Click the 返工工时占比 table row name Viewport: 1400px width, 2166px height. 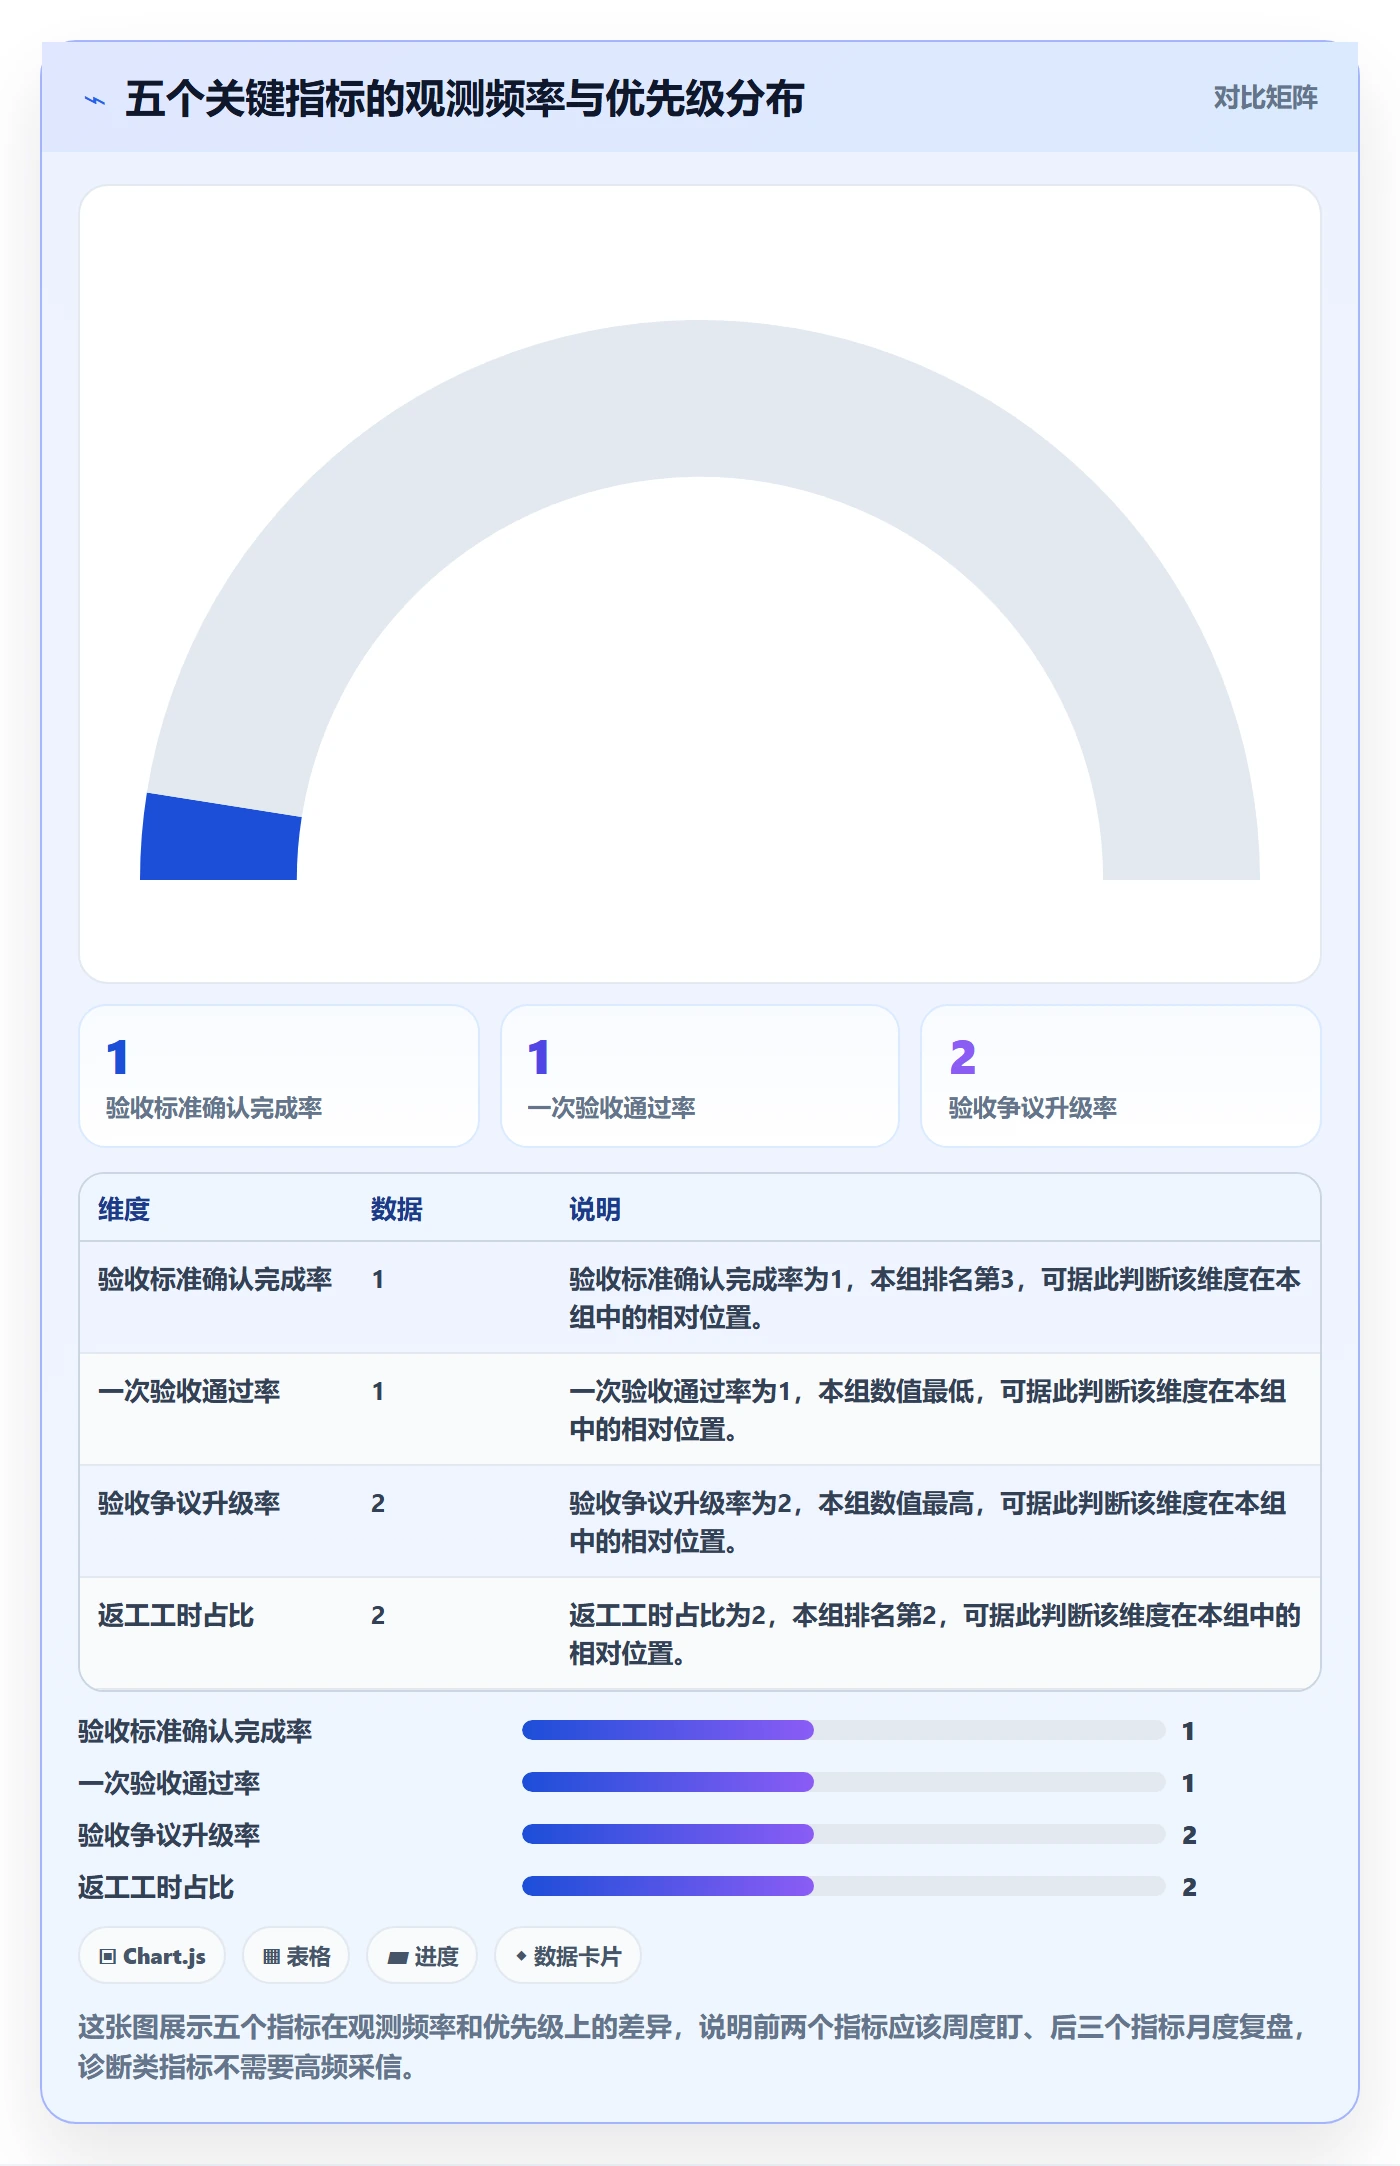[176, 1615]
